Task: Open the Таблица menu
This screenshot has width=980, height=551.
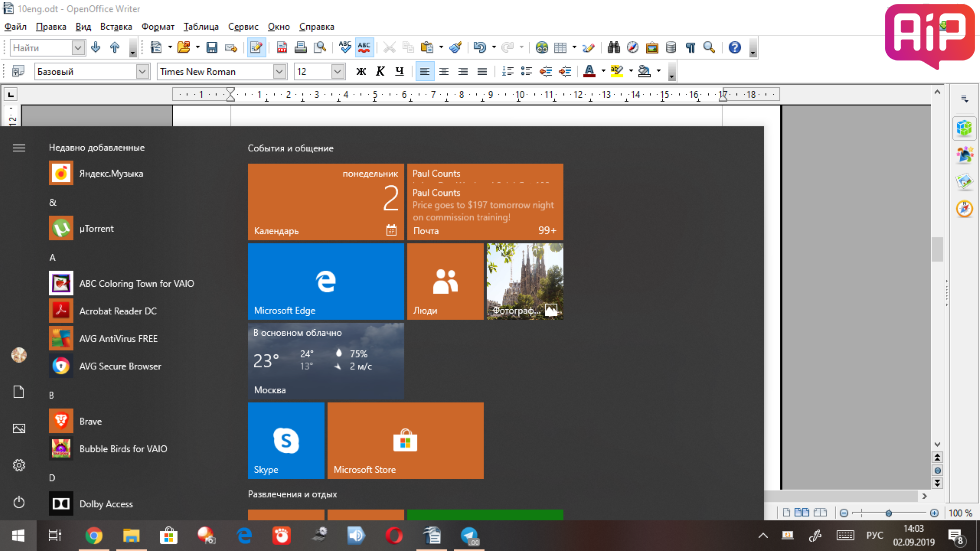Action: pos(201,27)
